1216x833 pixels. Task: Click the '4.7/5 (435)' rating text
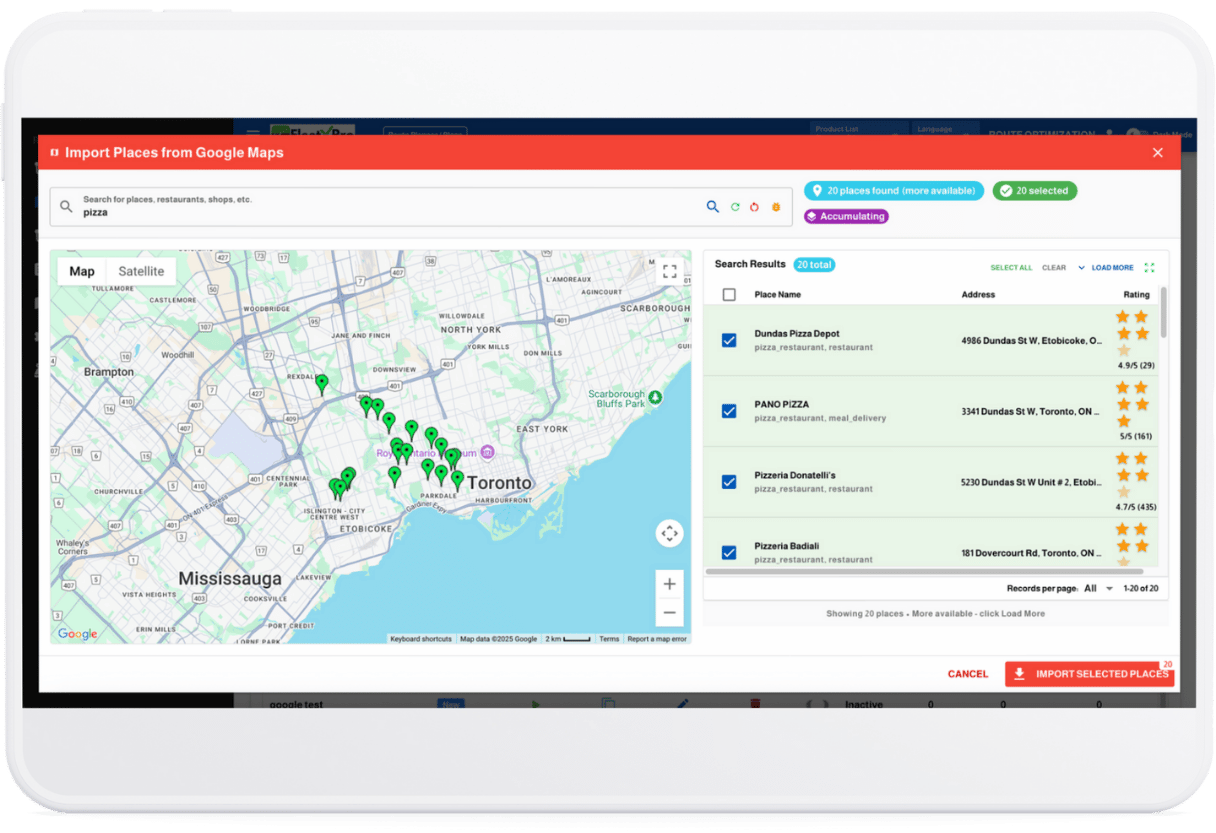1134,507
